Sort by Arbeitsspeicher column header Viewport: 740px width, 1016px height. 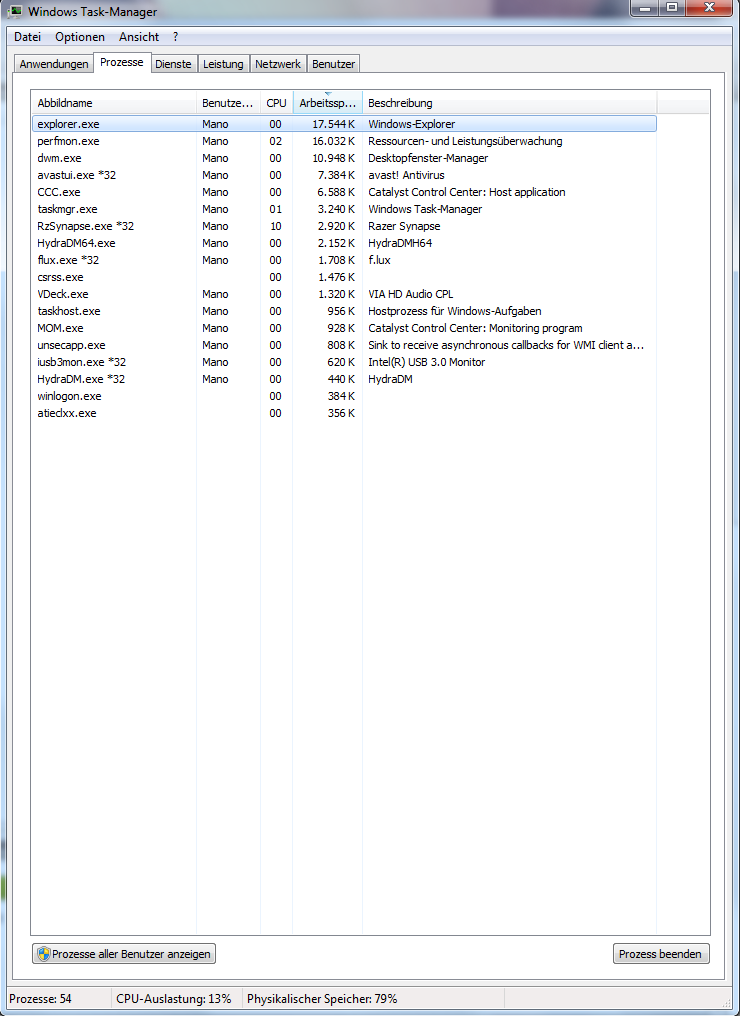(328, 103)
